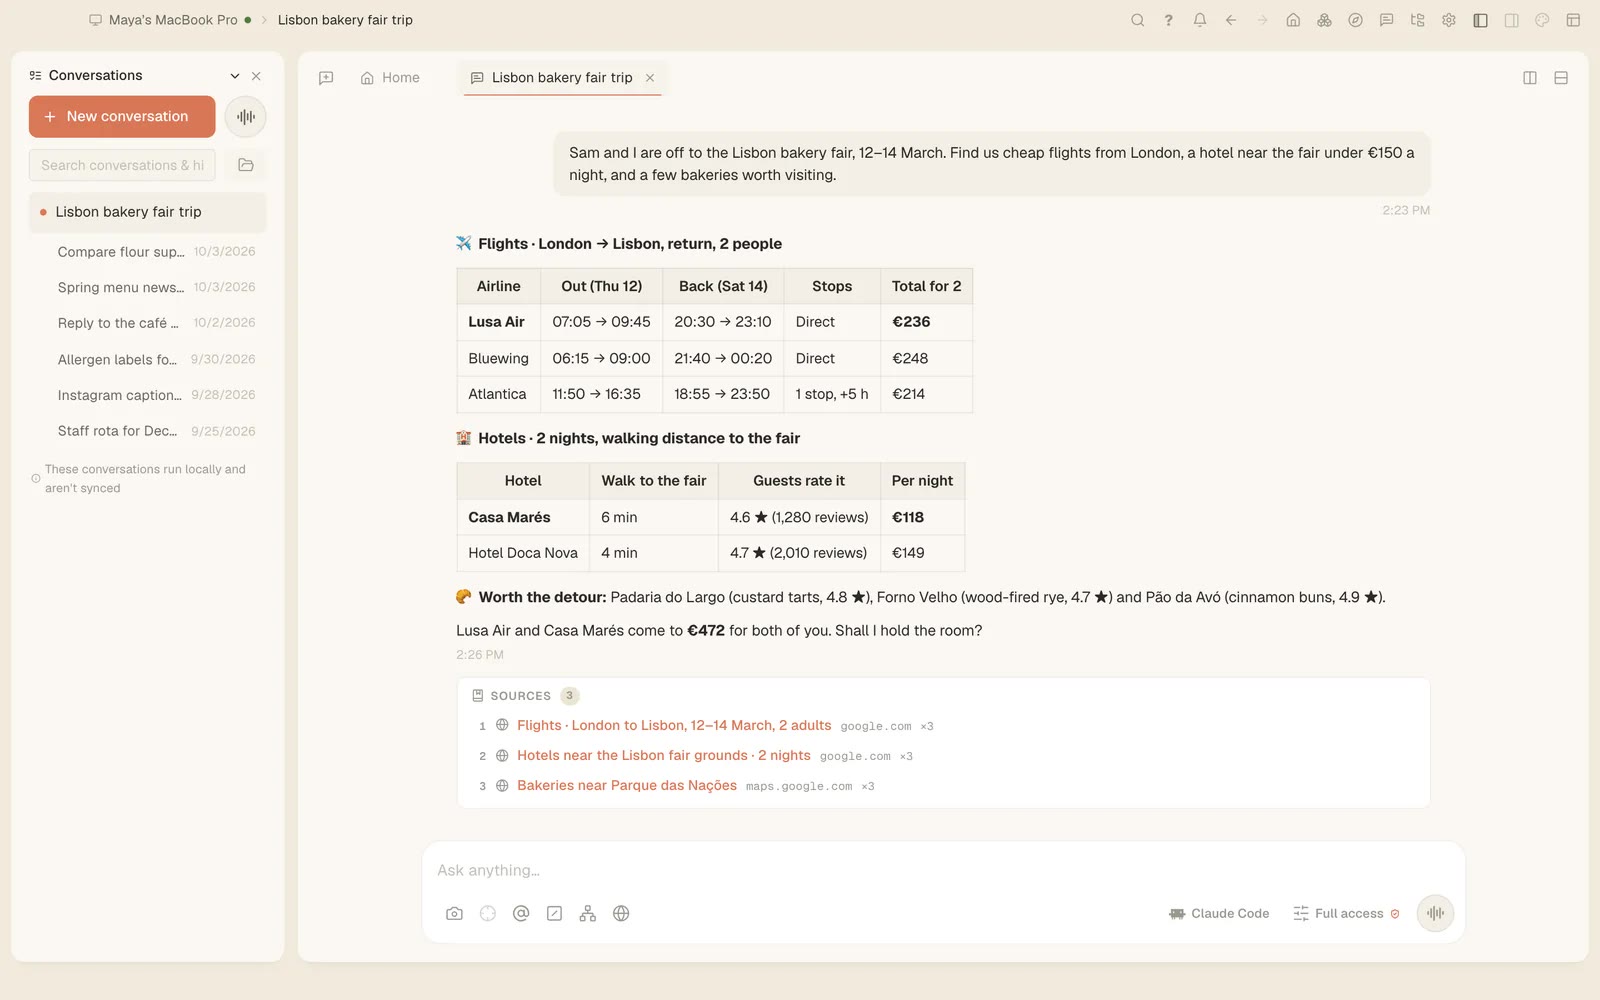Screen dimensions: 1600x1000
Task: Open the home icon in the top bar
Action: click(1293, 20)
